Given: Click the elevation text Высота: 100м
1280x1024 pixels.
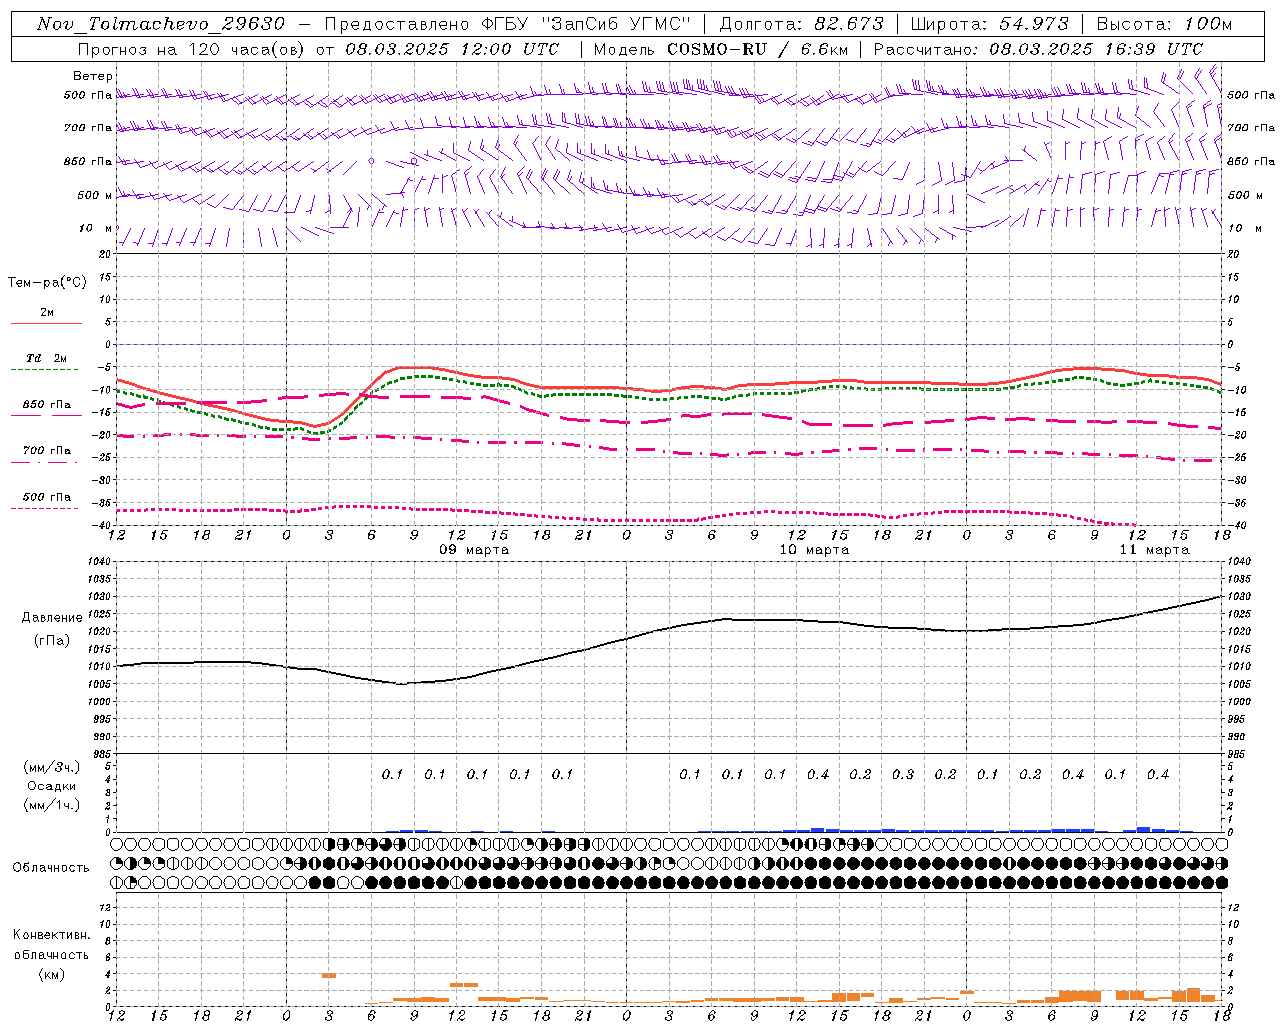Looking at the screenshot, I should [x=1164, y=24].
